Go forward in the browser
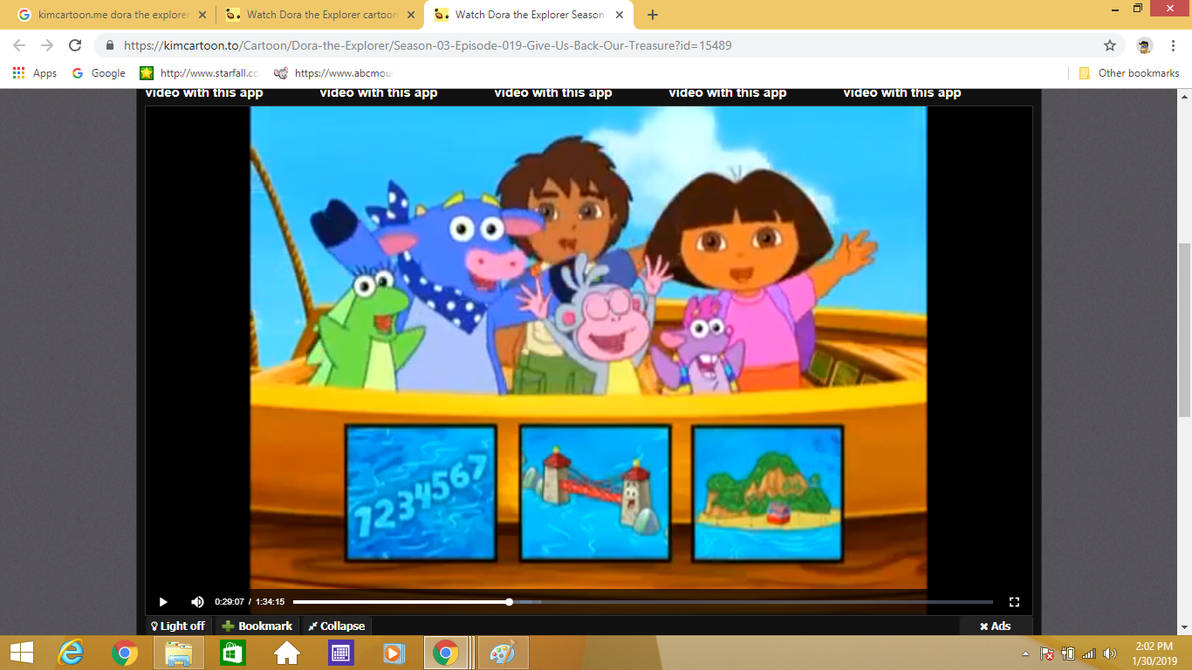Image resolution: width=1192 pixels, height=670 pixels. [x=47, y=46]
